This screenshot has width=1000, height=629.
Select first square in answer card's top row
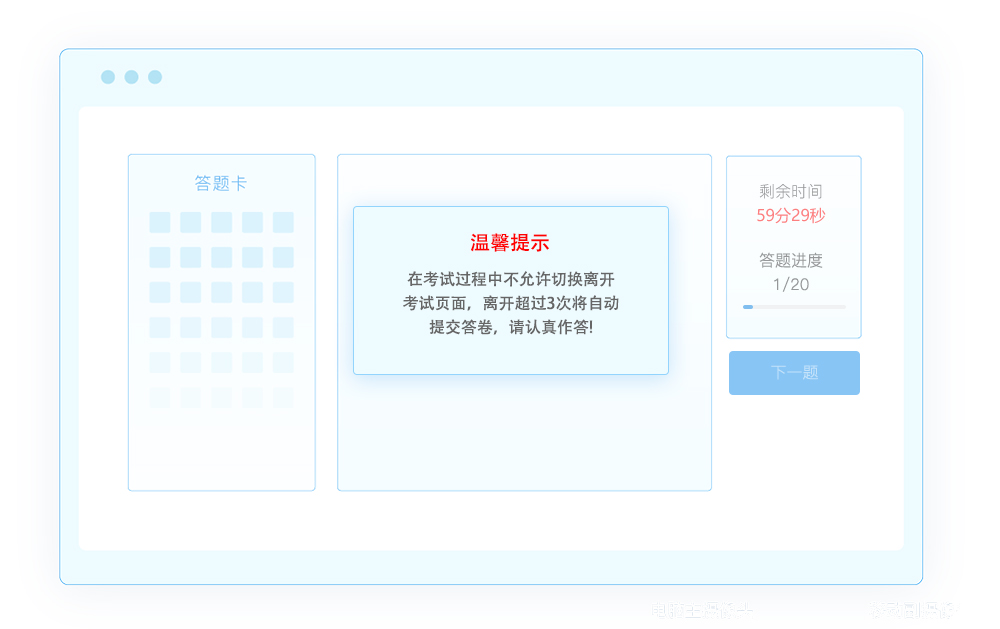[160, 222]
